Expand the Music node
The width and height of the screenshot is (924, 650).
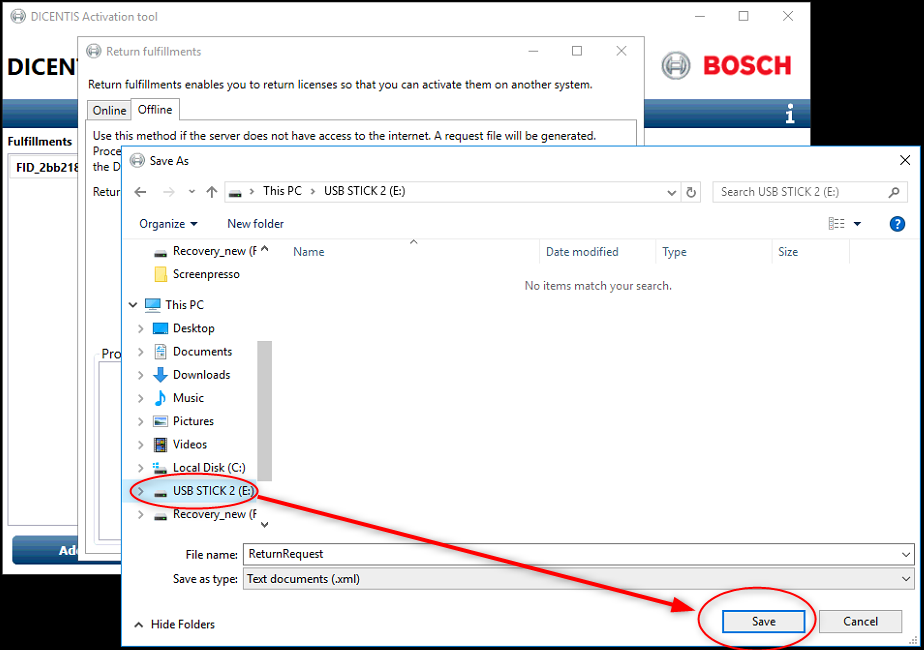pos(140,398)
